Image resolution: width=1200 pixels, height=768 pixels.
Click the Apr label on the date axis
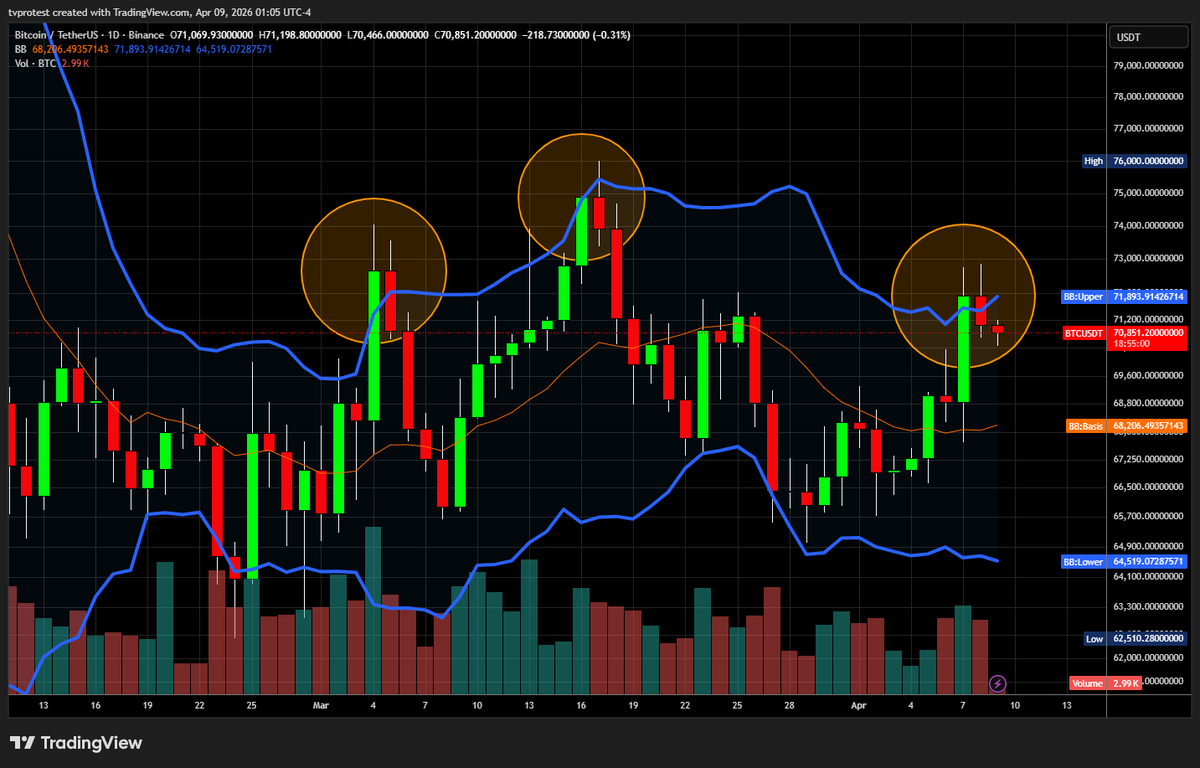click(858, 705)
